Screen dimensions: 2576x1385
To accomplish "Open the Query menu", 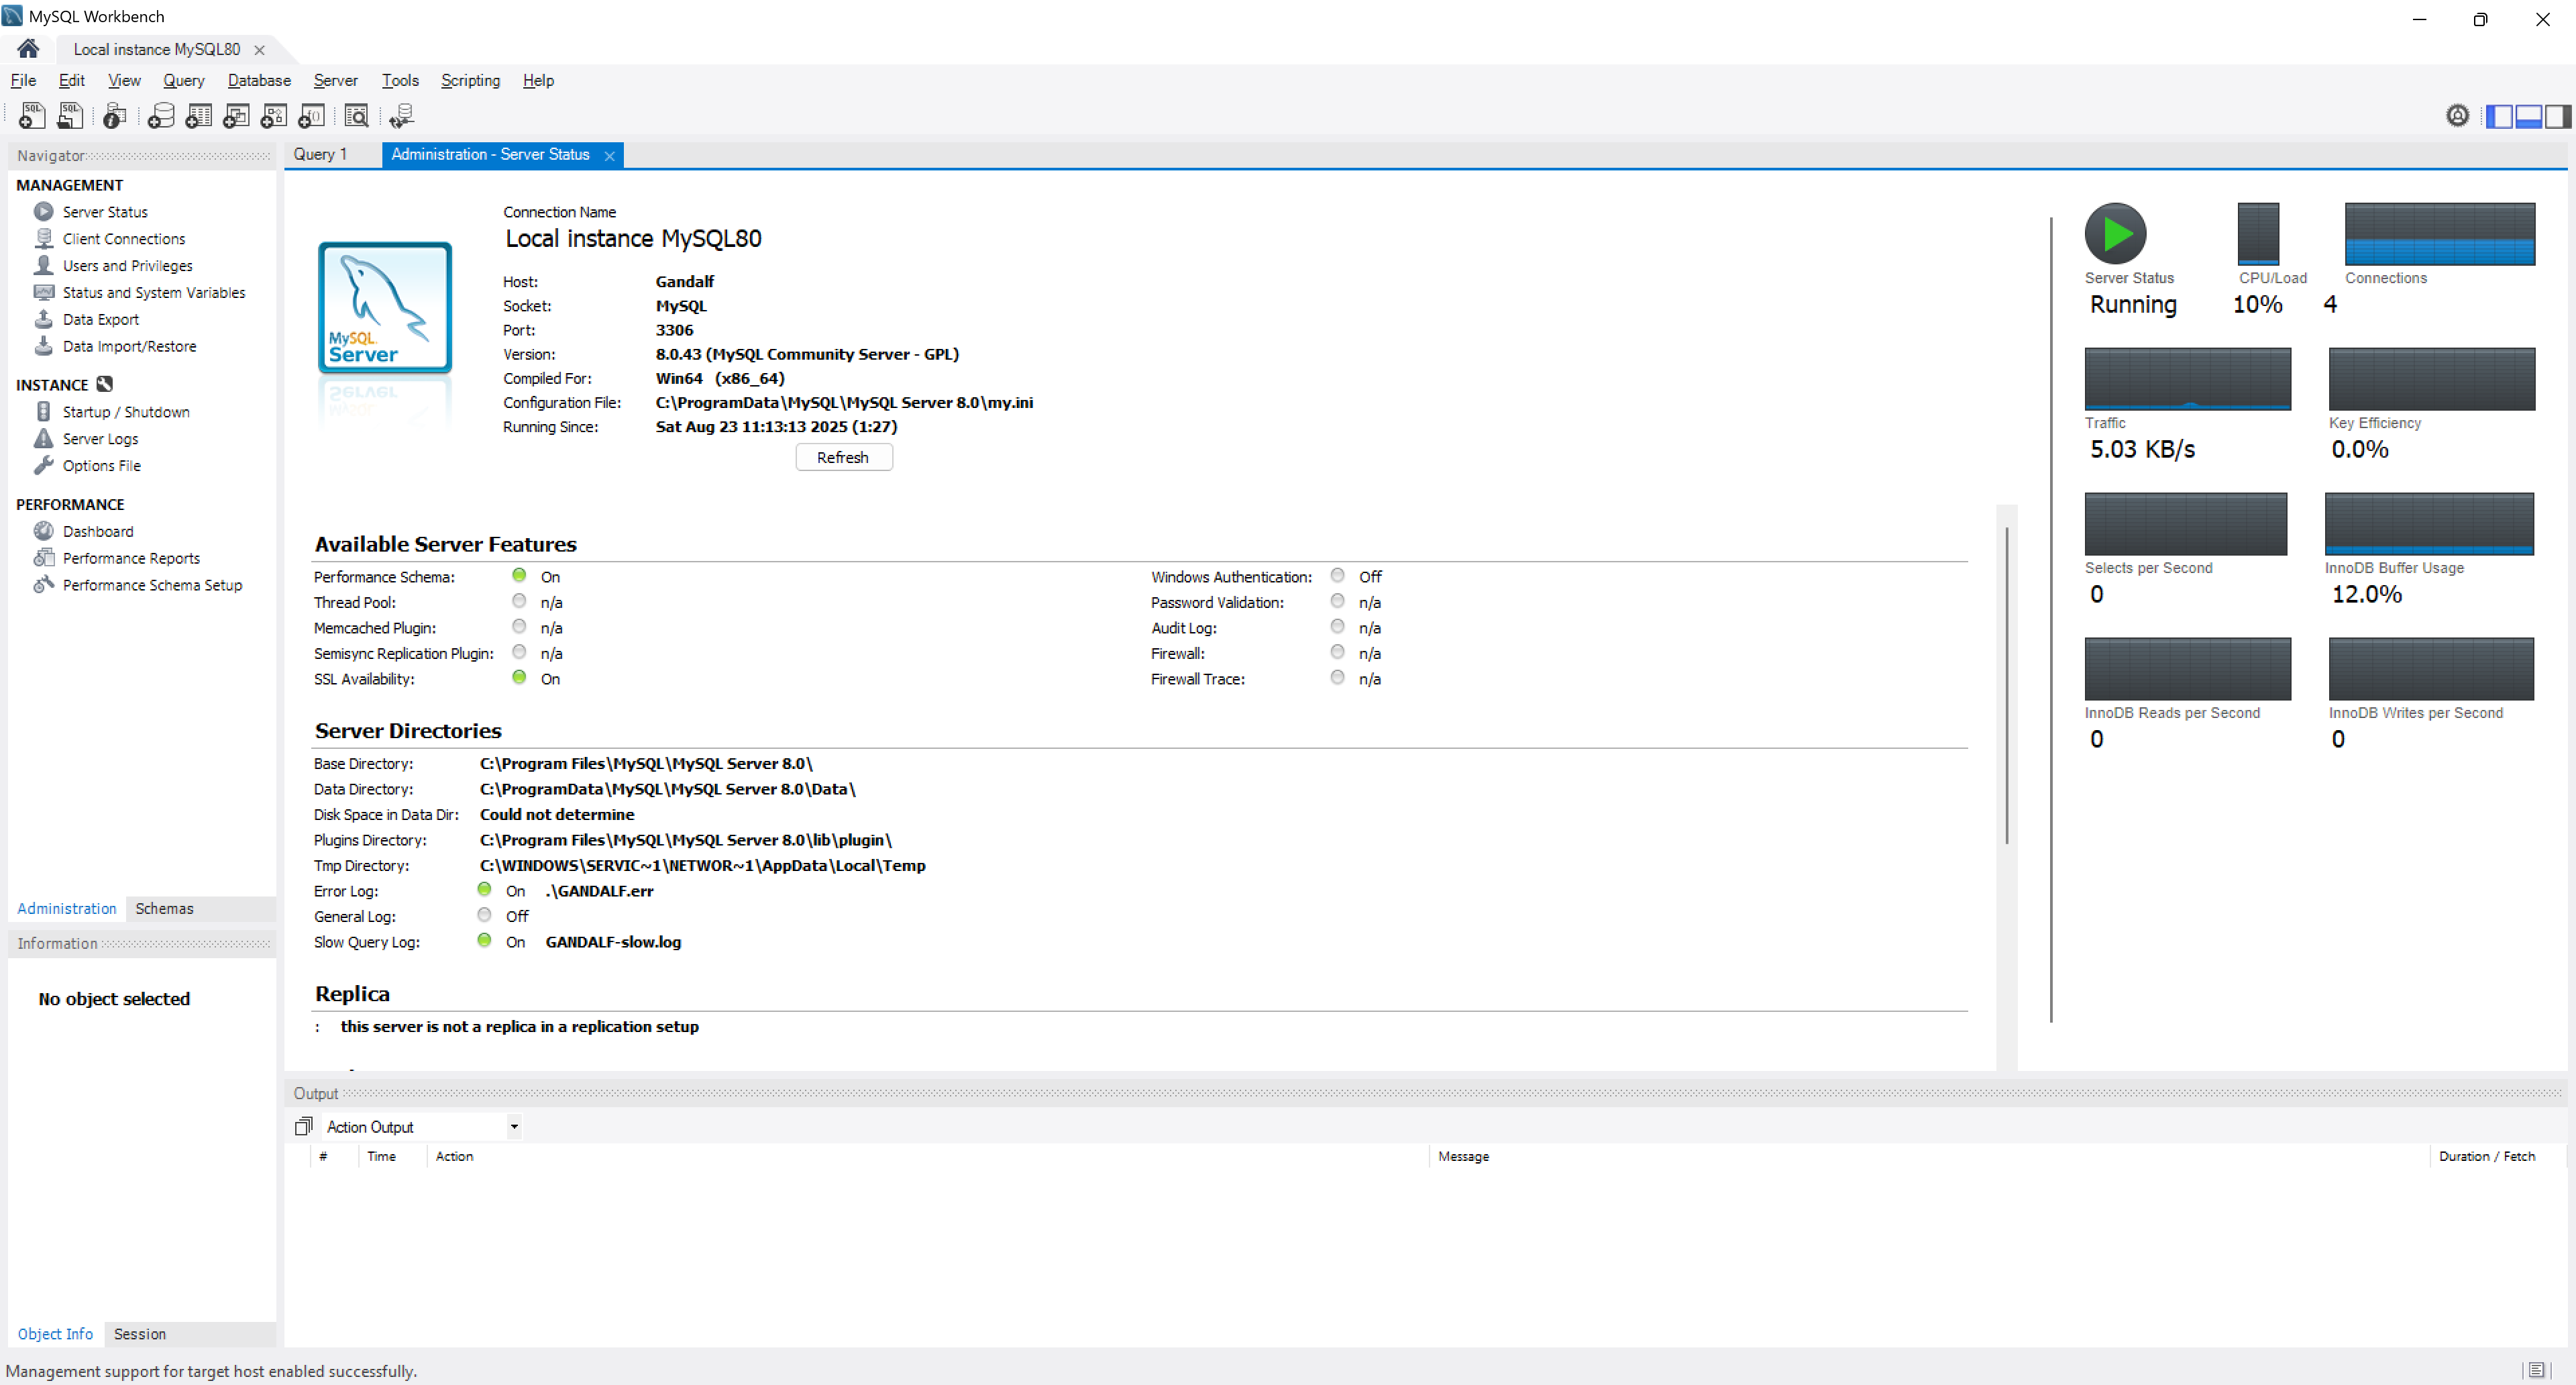I will (x=183, y=81).
